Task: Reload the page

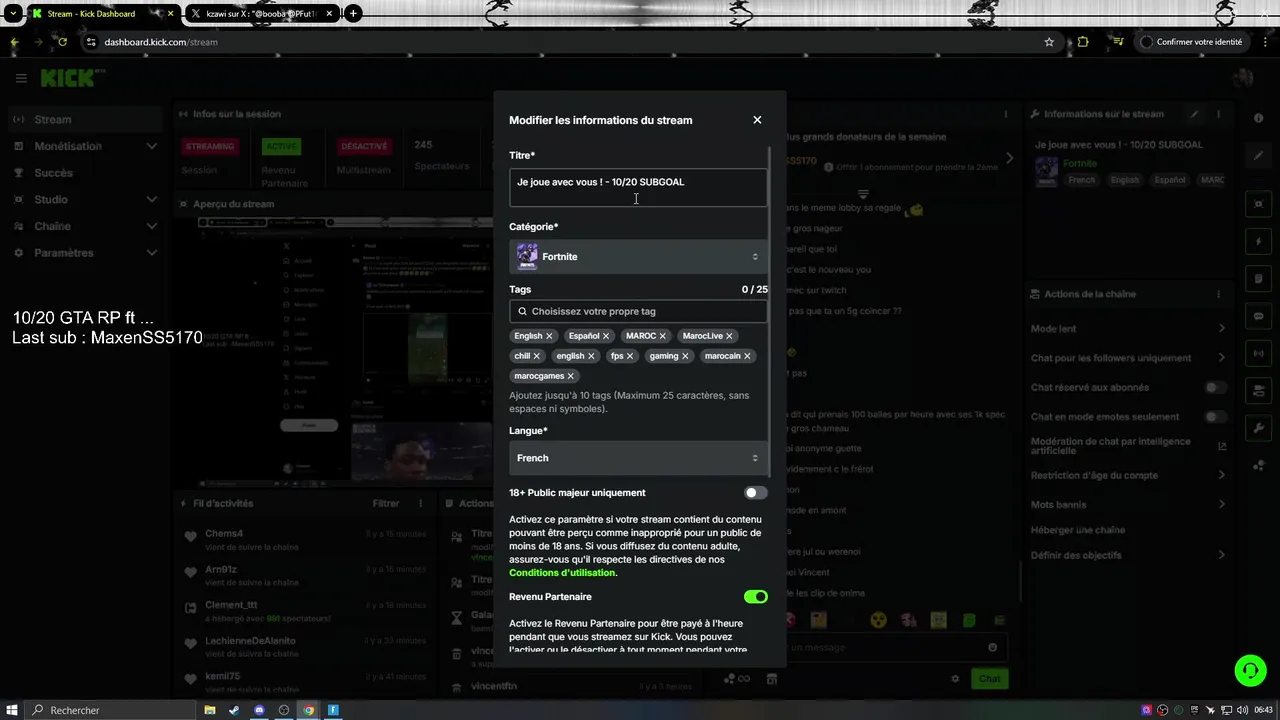Action: click(62, 42)
